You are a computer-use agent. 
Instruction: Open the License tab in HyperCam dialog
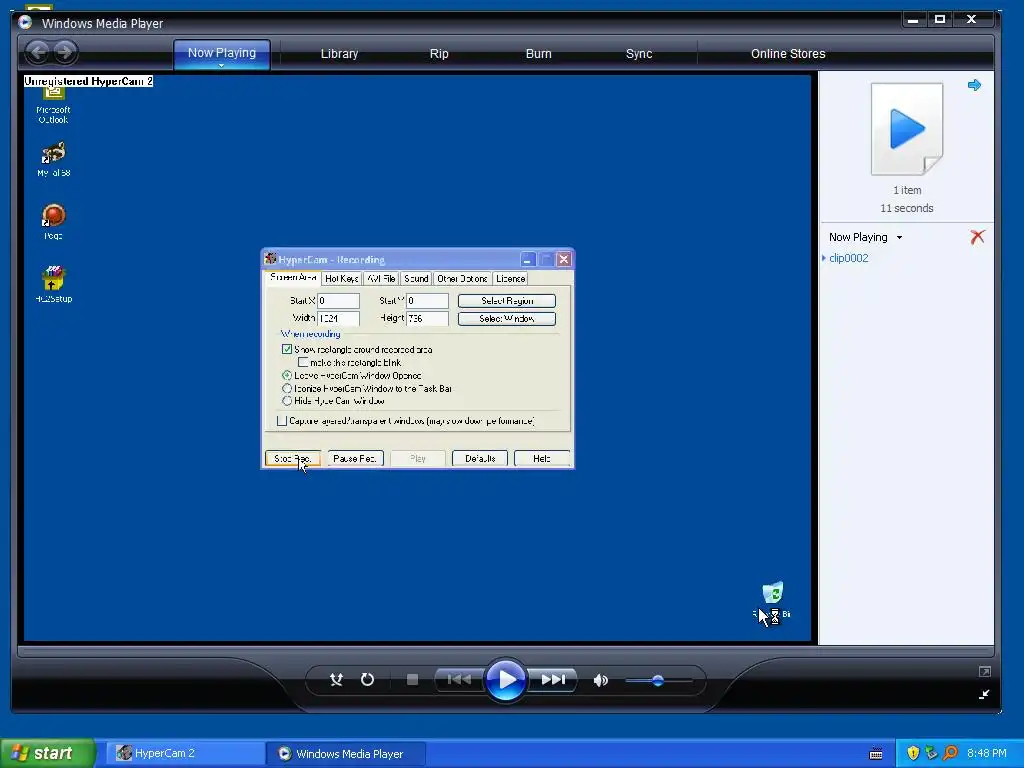[510, 278]
